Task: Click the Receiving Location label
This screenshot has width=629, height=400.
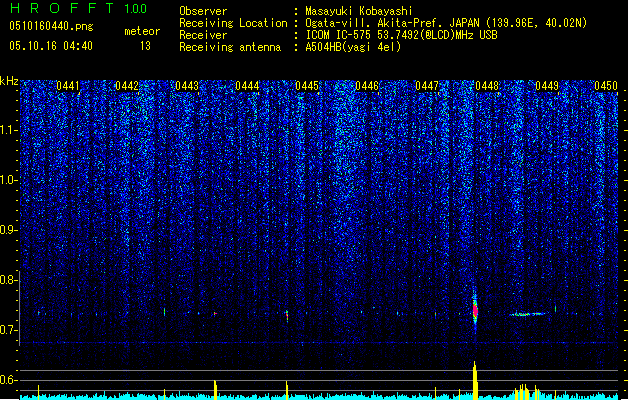Action: click(233, 23)
